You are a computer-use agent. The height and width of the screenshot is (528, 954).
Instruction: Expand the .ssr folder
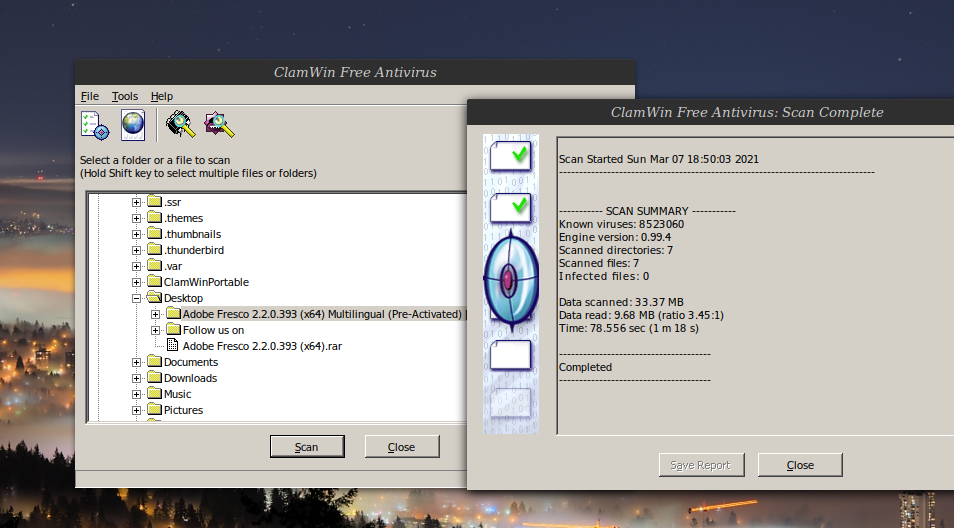[x=136, y=203]
